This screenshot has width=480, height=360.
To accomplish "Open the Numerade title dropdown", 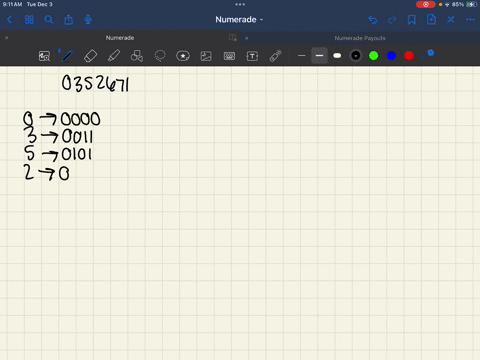I will (239, 20).
